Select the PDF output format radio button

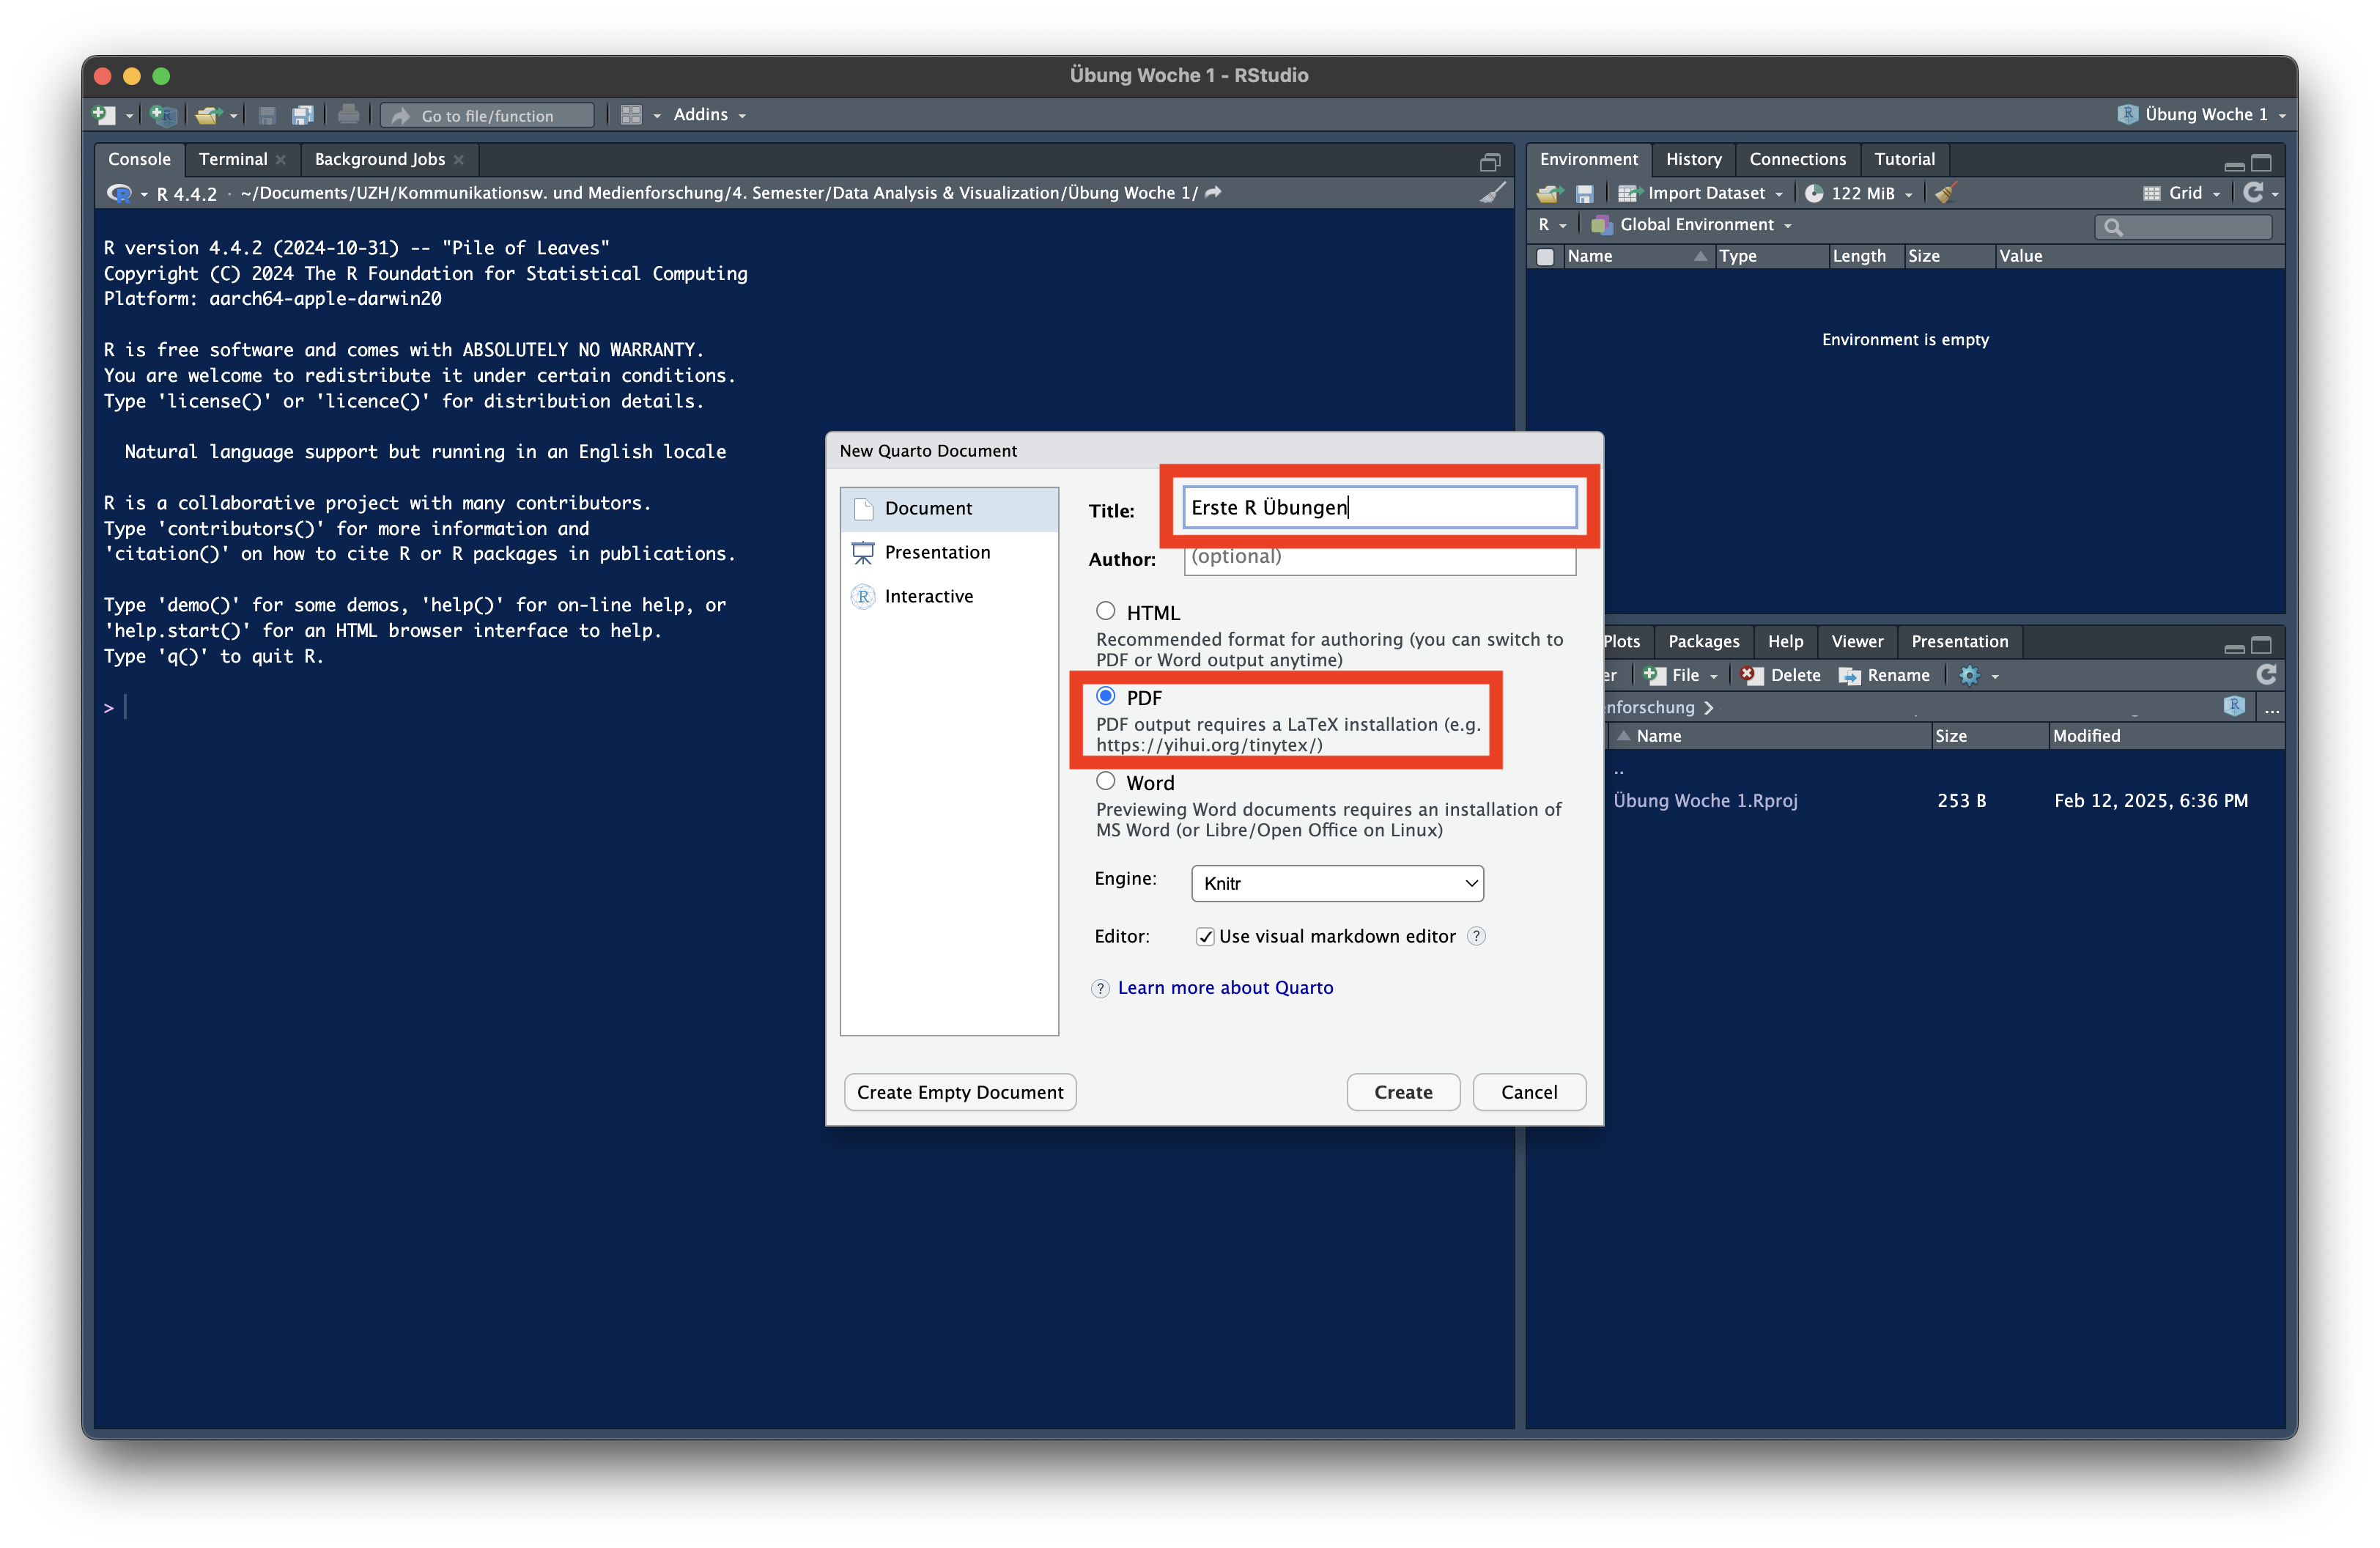click(x=1105, y=696)
